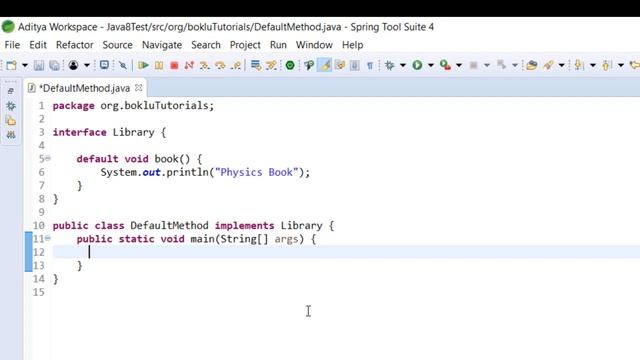Click the Resume debug icon

143,65
